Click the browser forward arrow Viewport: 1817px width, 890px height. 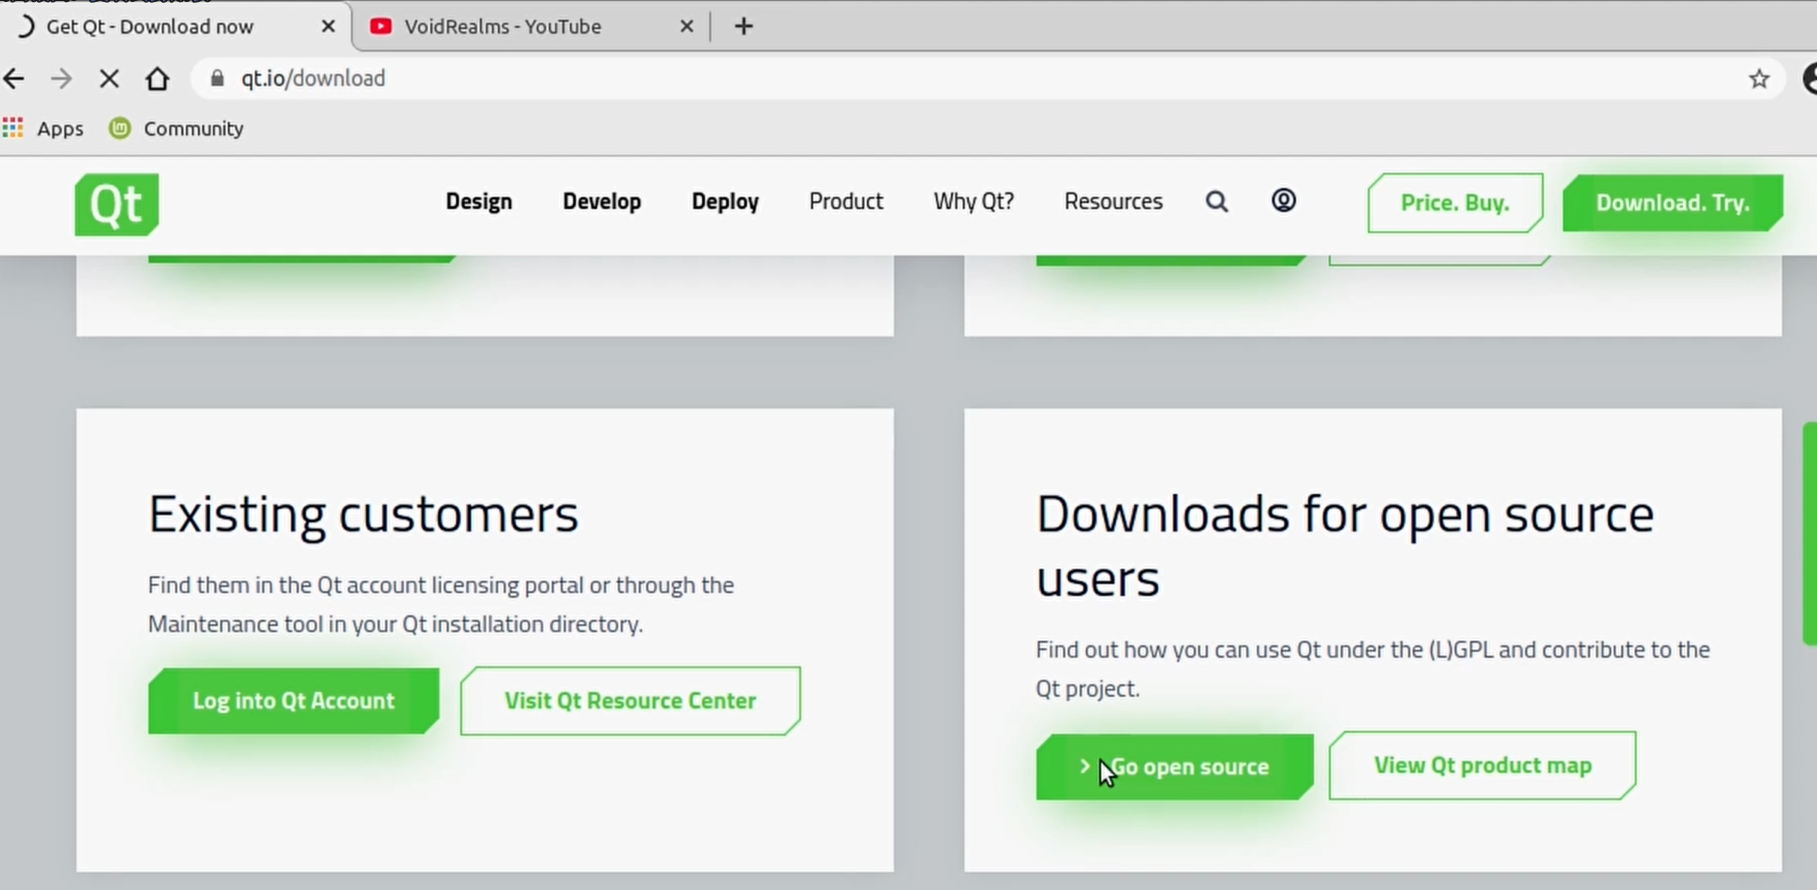[x=61, y=78]
